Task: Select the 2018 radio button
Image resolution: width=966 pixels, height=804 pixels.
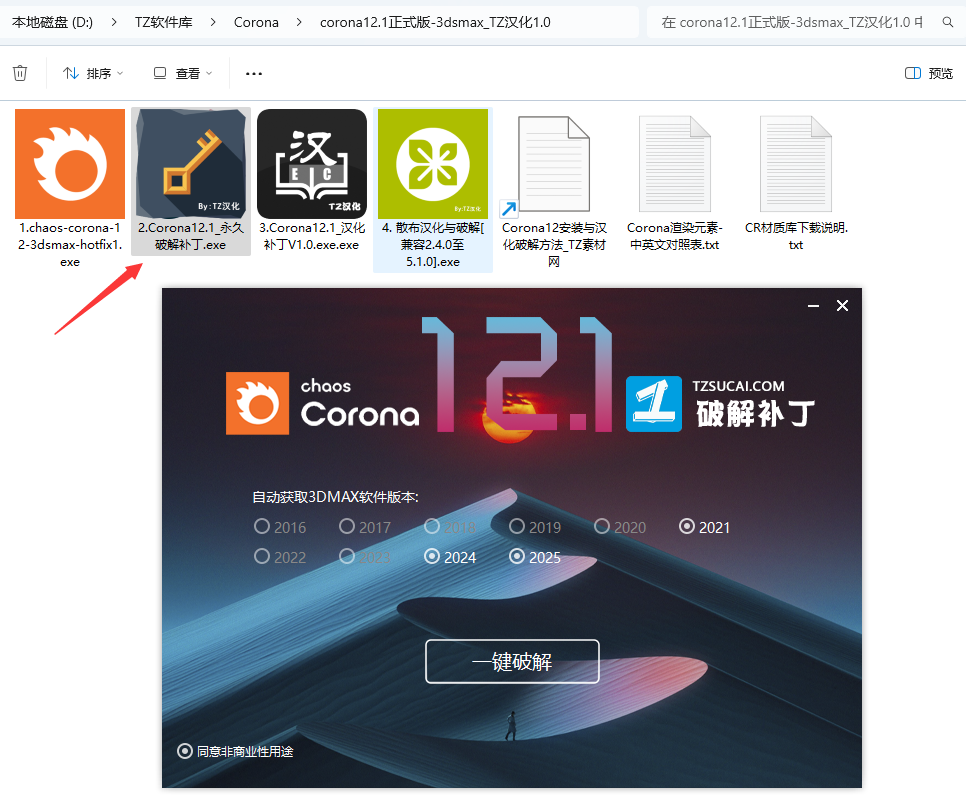Action: pyautogui.click(x=432, y=526)
